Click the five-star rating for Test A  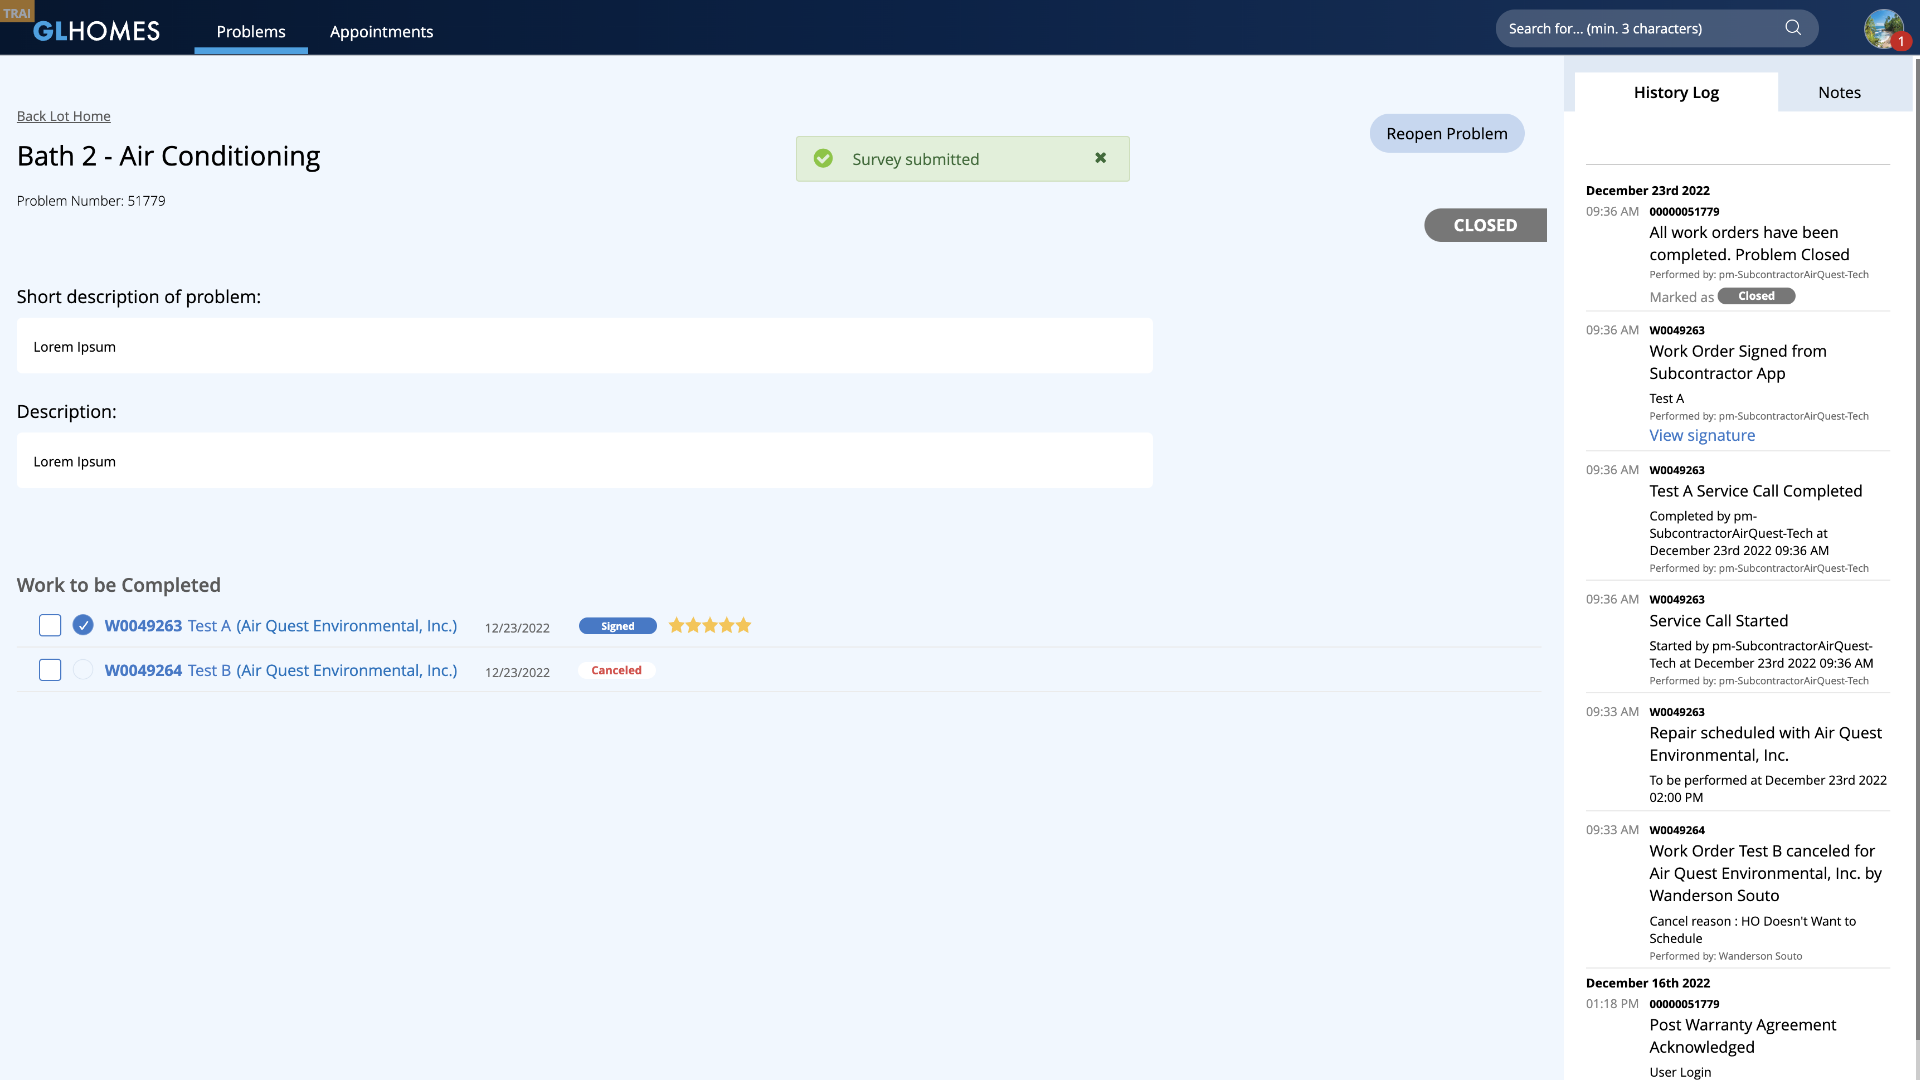pos(710,626)
